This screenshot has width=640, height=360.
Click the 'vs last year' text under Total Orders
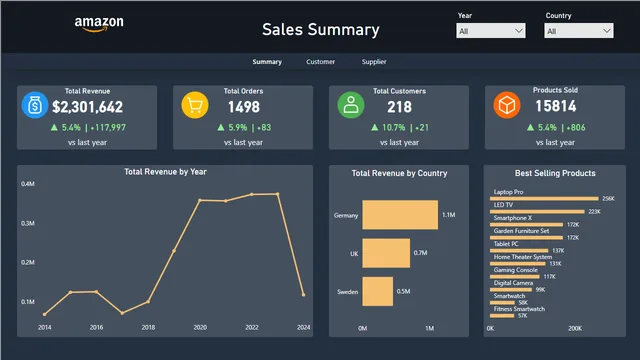pyautogui.click(x=243, y=142)
